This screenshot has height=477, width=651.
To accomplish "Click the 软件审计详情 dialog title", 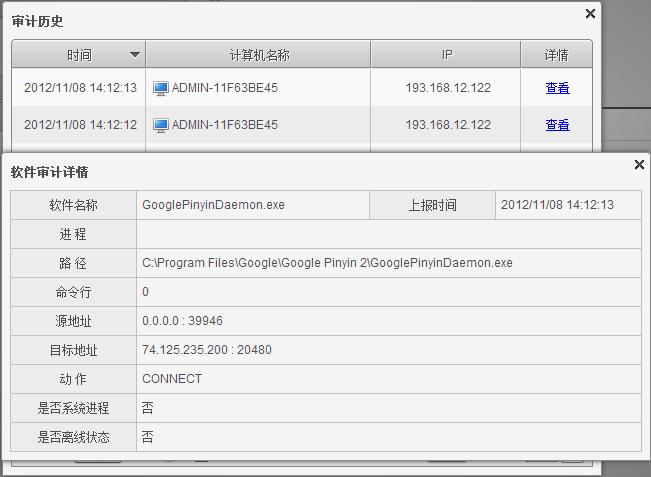I will [49, 172].
